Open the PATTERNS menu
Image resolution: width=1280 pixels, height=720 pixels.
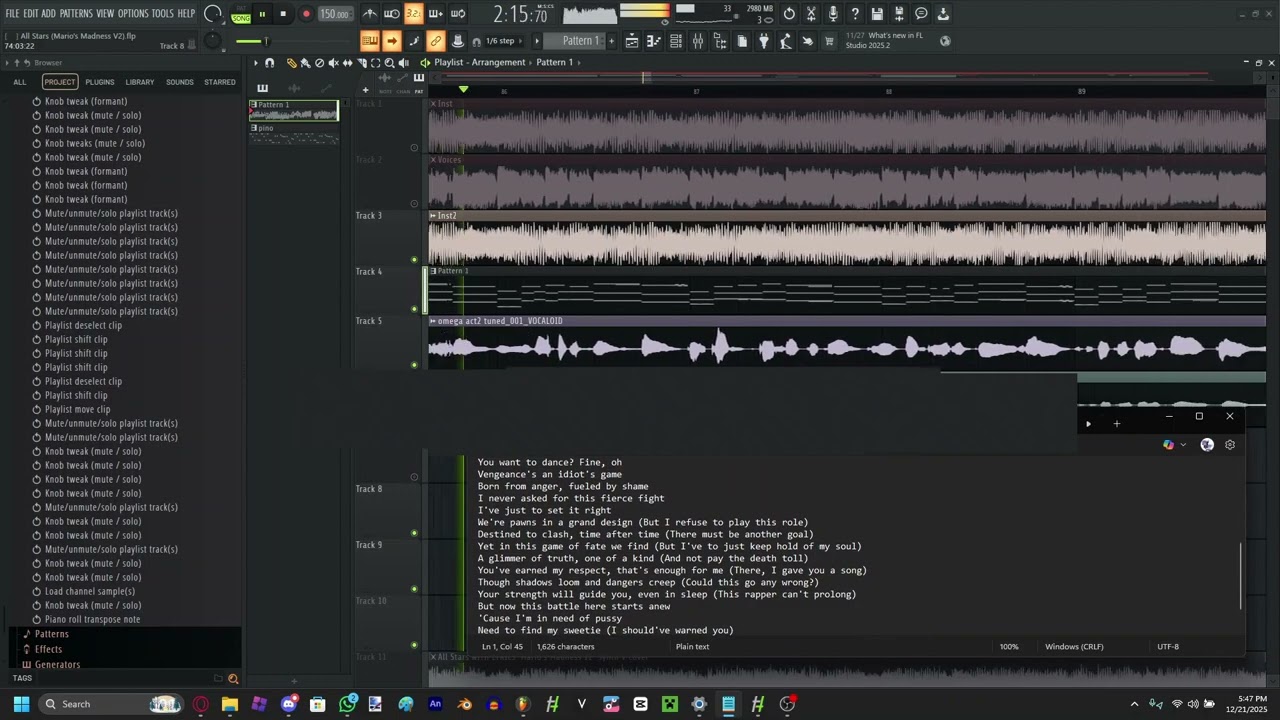coord(76,14)
